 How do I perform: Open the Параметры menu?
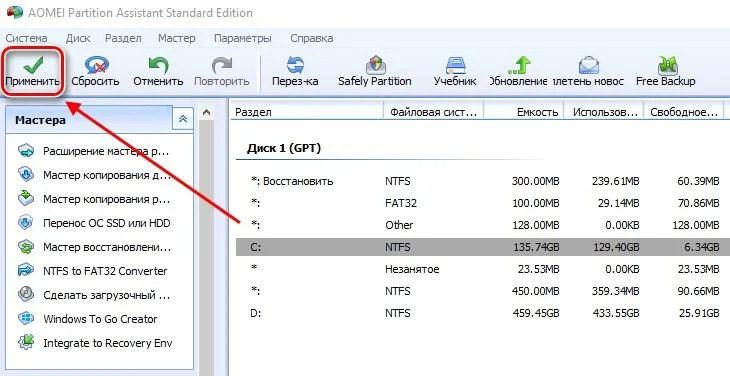(x=243, y=38)
